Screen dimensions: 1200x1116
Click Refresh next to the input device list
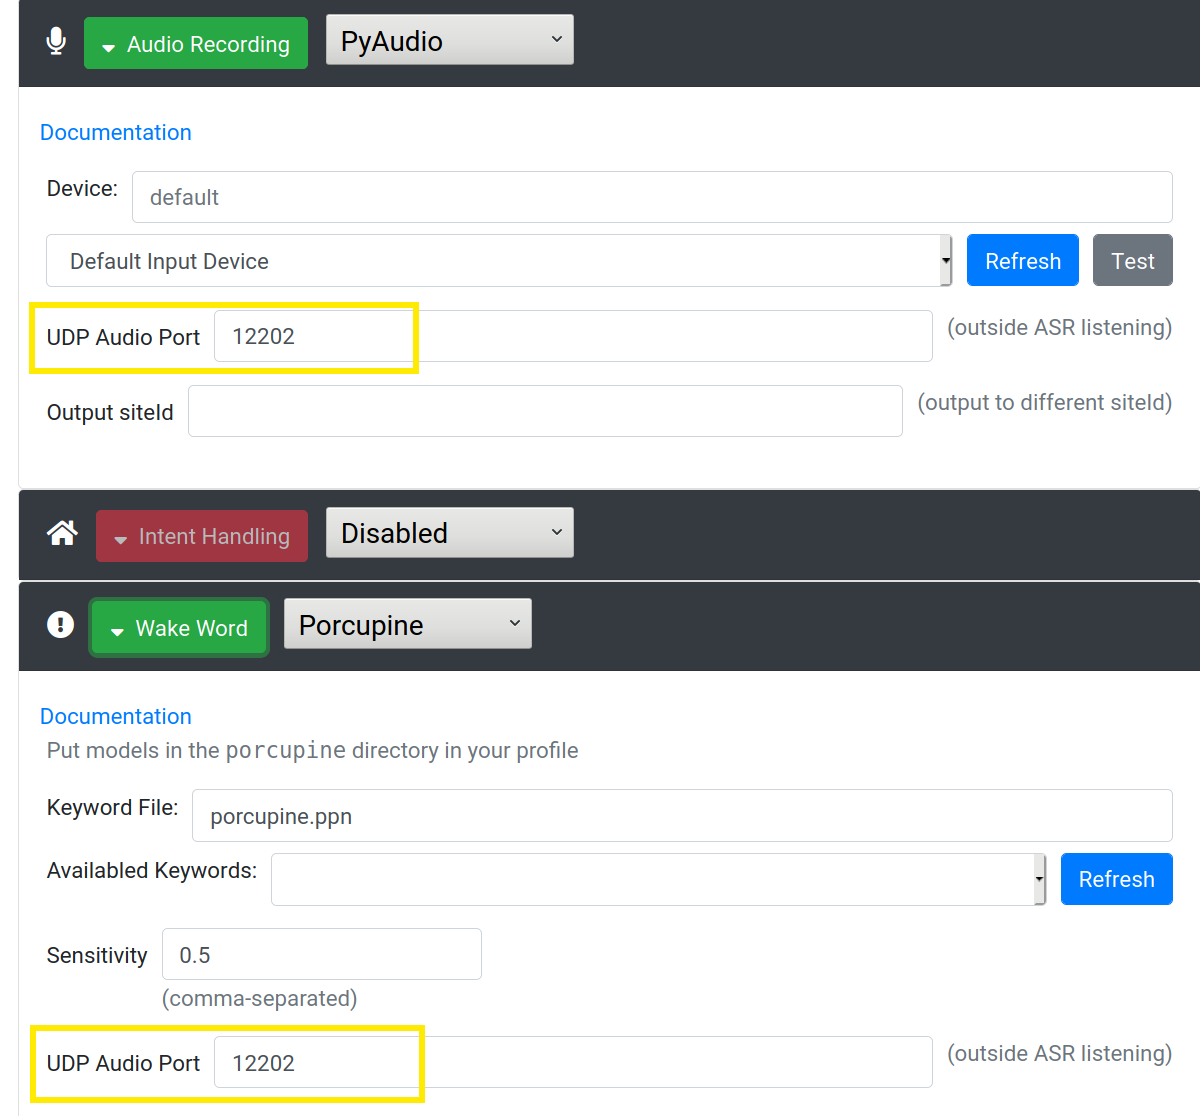click(1022, 260)
